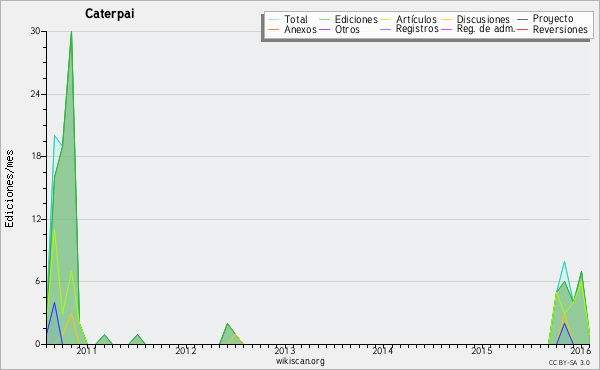This screenshot has width=600, height=370.
Task: Click the x-axis year "2012"
Action: pyautogui.click(x=186, y=350)
